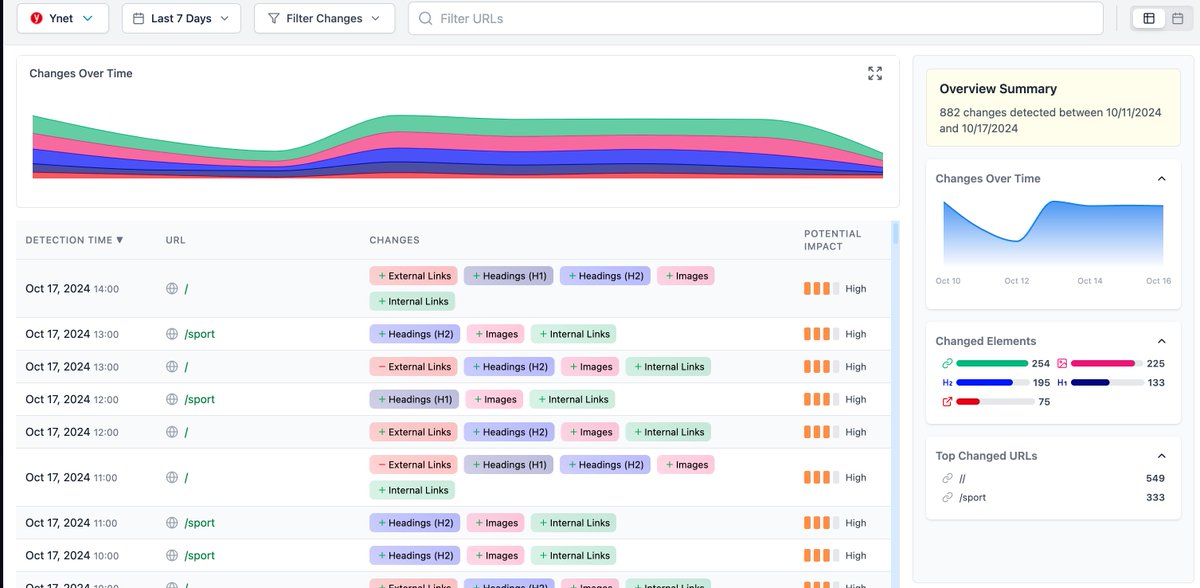Viewport: 1200px width, 588px height.
Task: Open the / URL link in the 14:00 row
Action: click(186, 289)
